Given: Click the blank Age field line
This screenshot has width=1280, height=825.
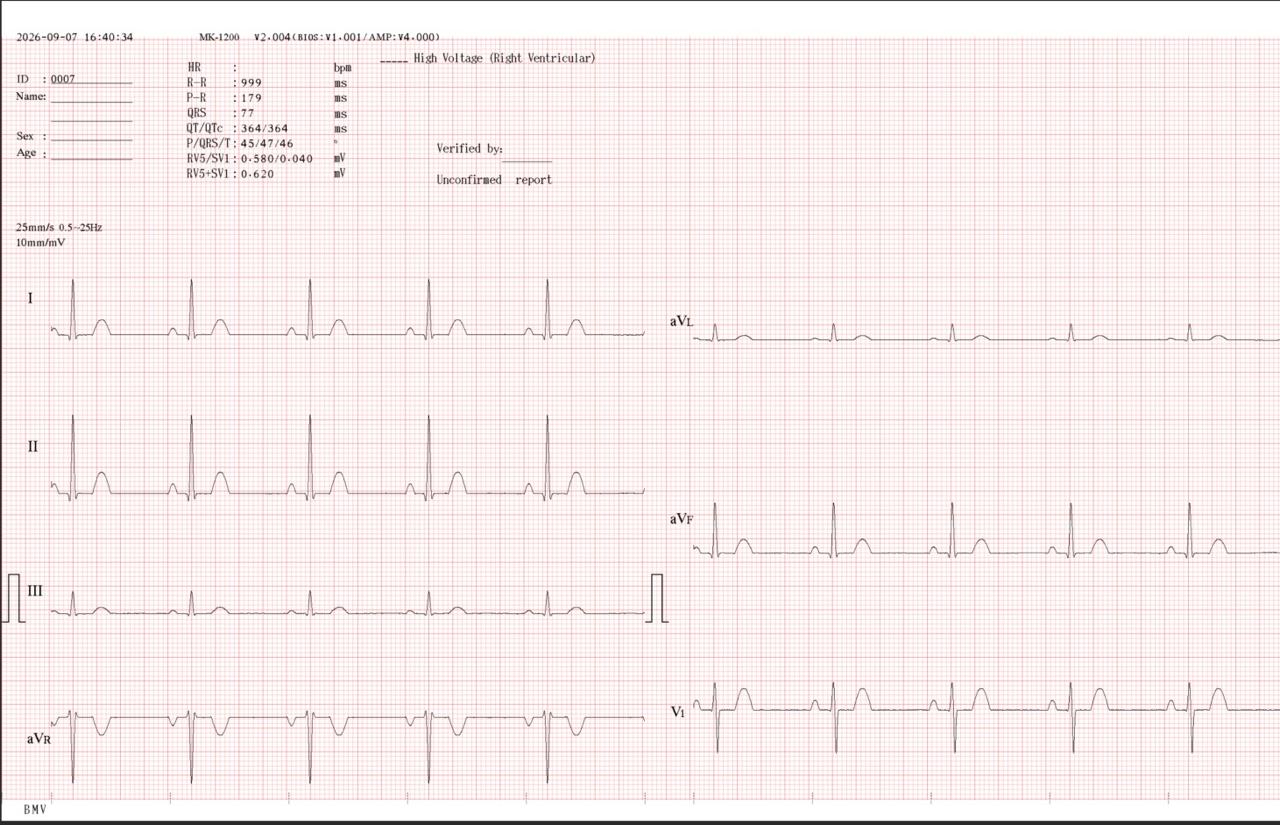Looking at the screenshot, I should 91,157.
